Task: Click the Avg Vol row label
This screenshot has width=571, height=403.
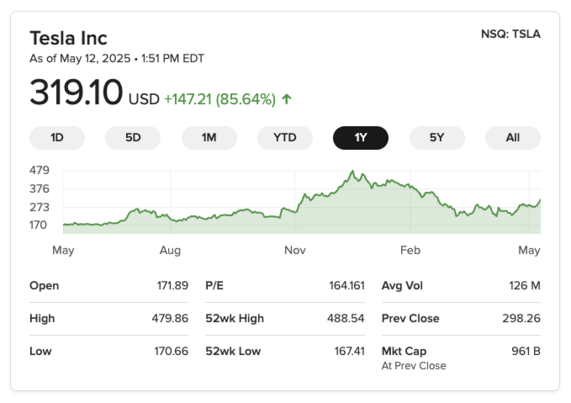Action: [402, 285]
